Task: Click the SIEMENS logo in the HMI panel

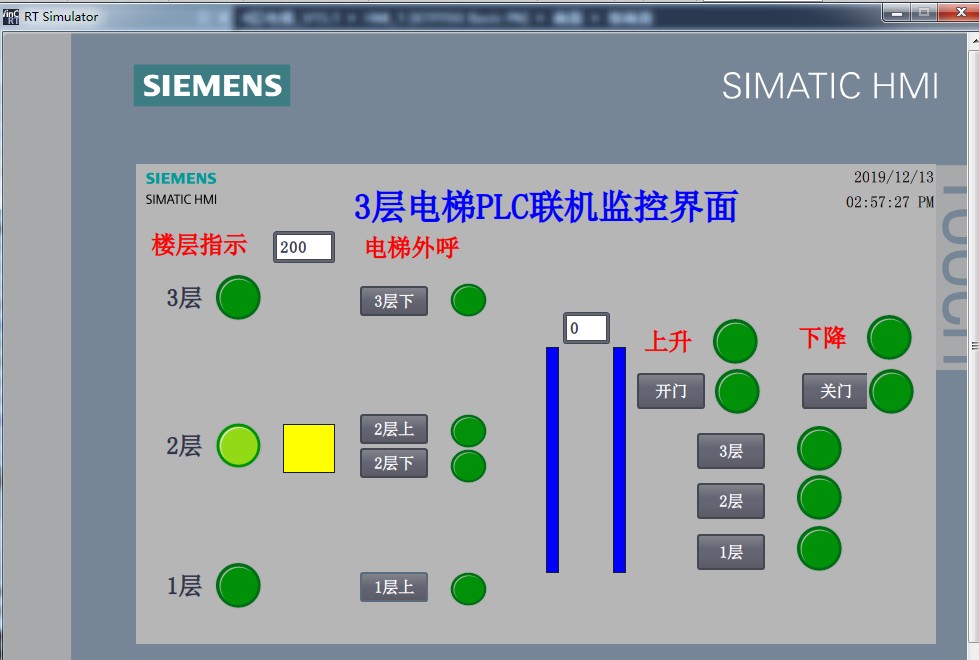Action: coord(180,176)
